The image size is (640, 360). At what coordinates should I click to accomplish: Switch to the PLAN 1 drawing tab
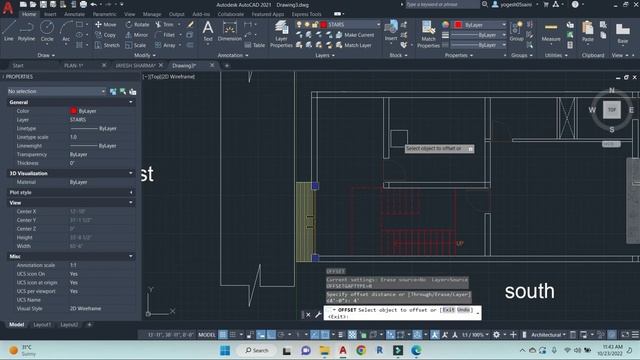[73, 65]
